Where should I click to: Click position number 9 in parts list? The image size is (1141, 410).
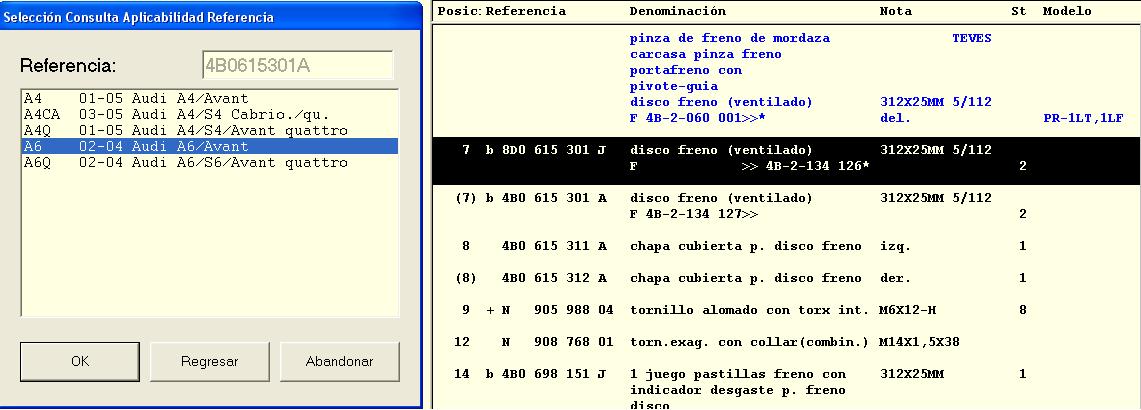[x=466, y=310]
